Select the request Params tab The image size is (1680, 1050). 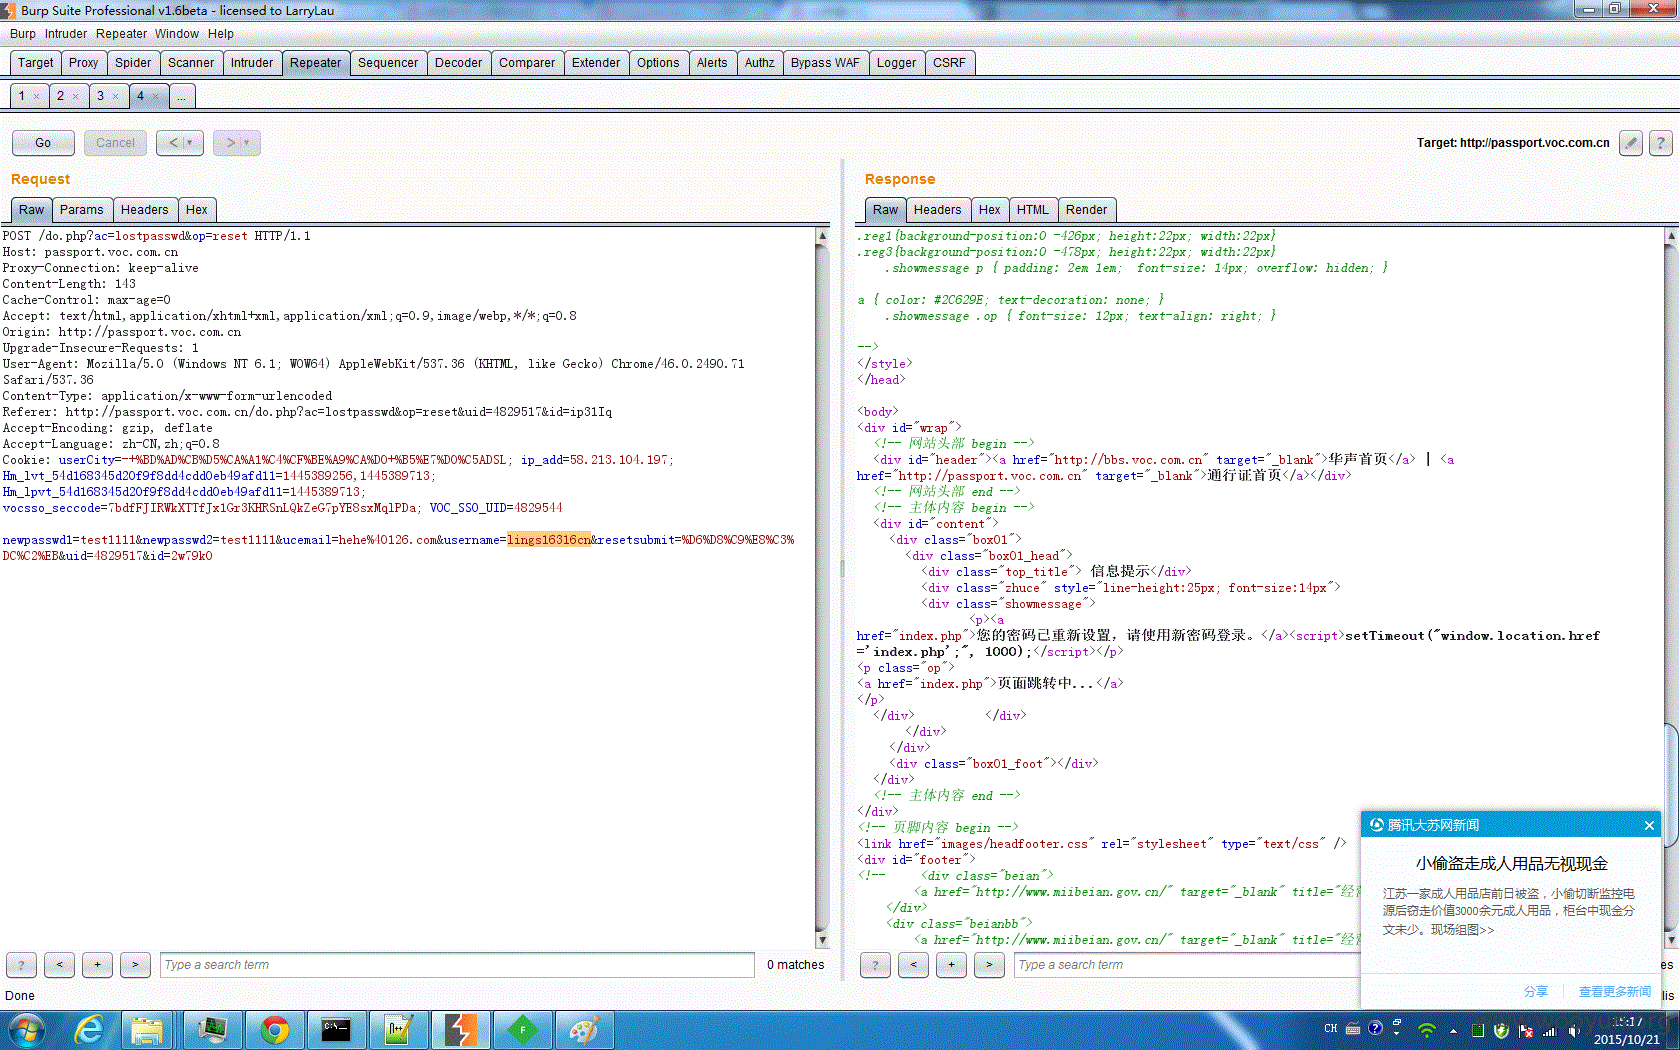pyautogui.click(x=82, y=210)
